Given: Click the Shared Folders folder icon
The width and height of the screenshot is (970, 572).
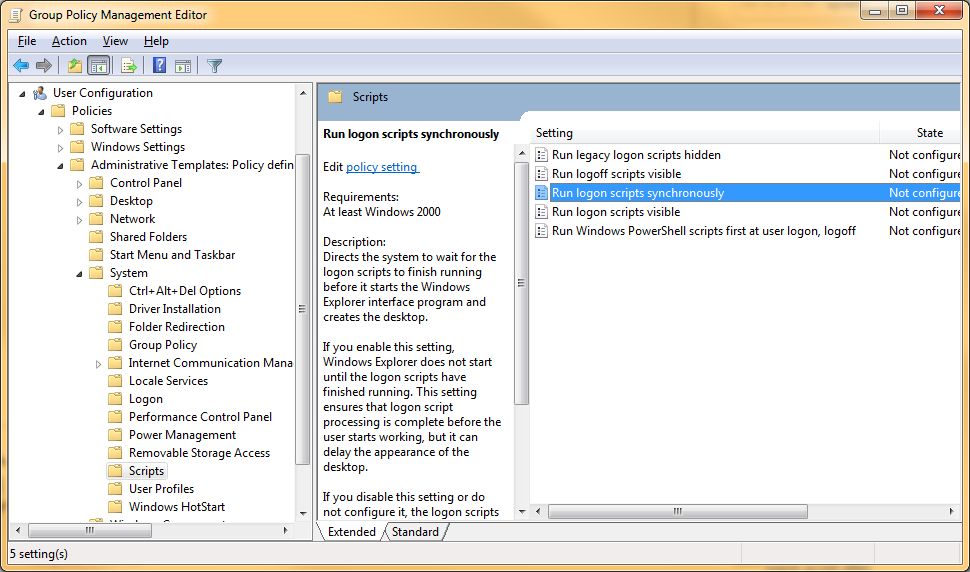Looking at the screenshot, I should (x=97, y=237).
